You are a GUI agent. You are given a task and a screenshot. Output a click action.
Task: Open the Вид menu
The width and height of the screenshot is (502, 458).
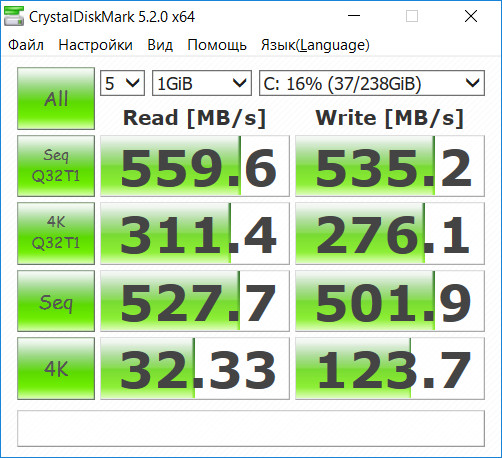[x=160, y=45]
